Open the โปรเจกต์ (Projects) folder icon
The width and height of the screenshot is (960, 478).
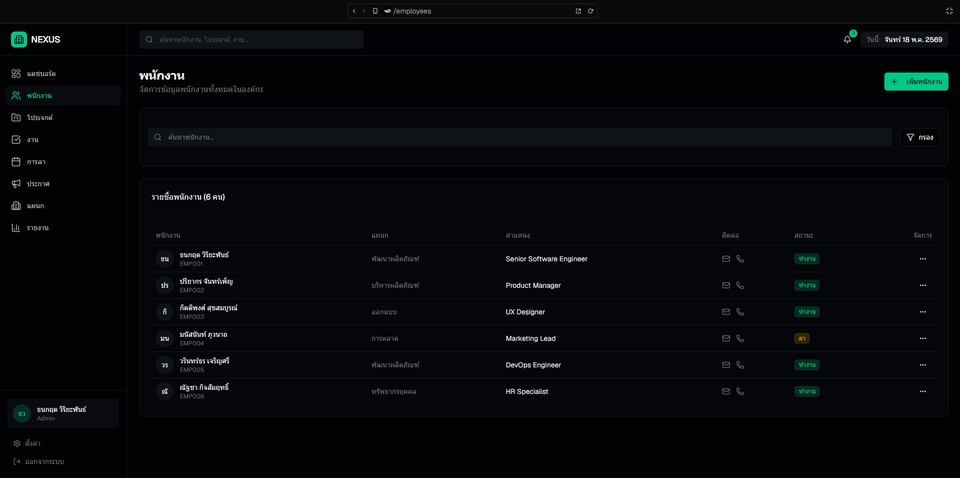pos(16,118)
